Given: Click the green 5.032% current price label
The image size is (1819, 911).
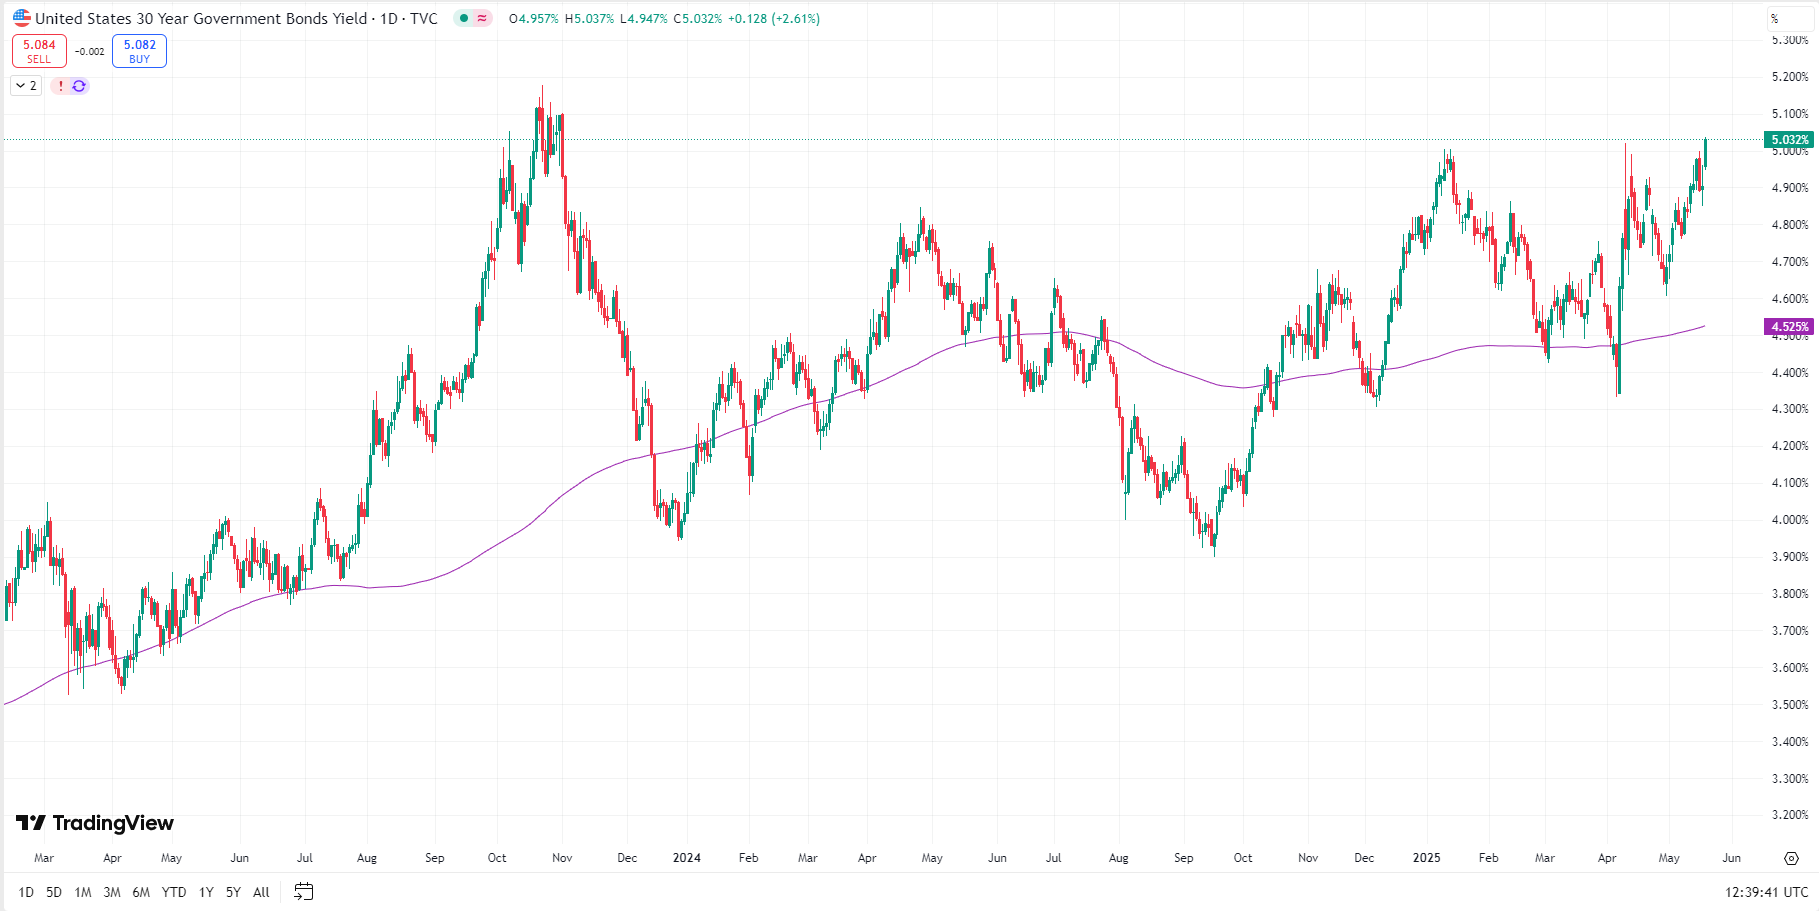Looking at the screenshot, I should pyautogui.click(x=1789, y=140).
